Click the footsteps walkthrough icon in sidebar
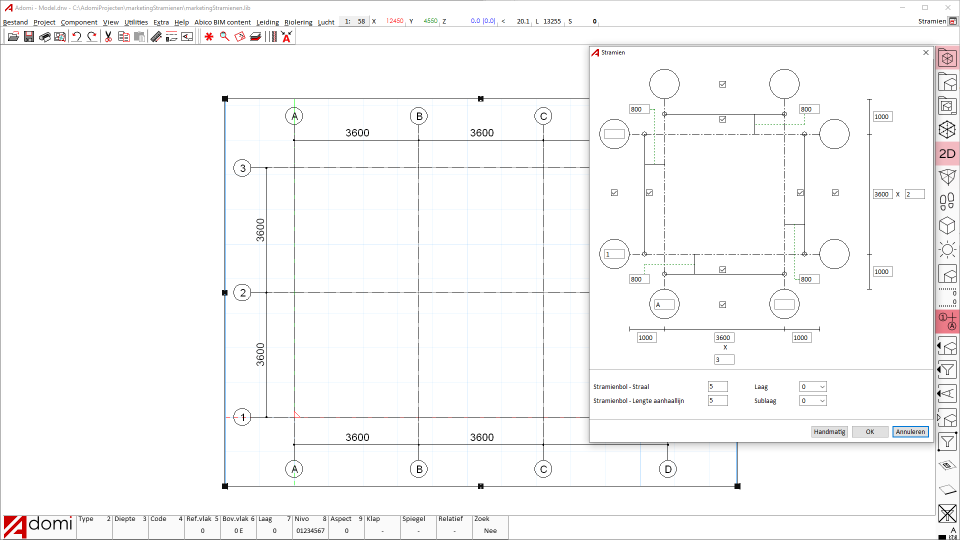The image size is (960, 540). [x=947, y=202]
